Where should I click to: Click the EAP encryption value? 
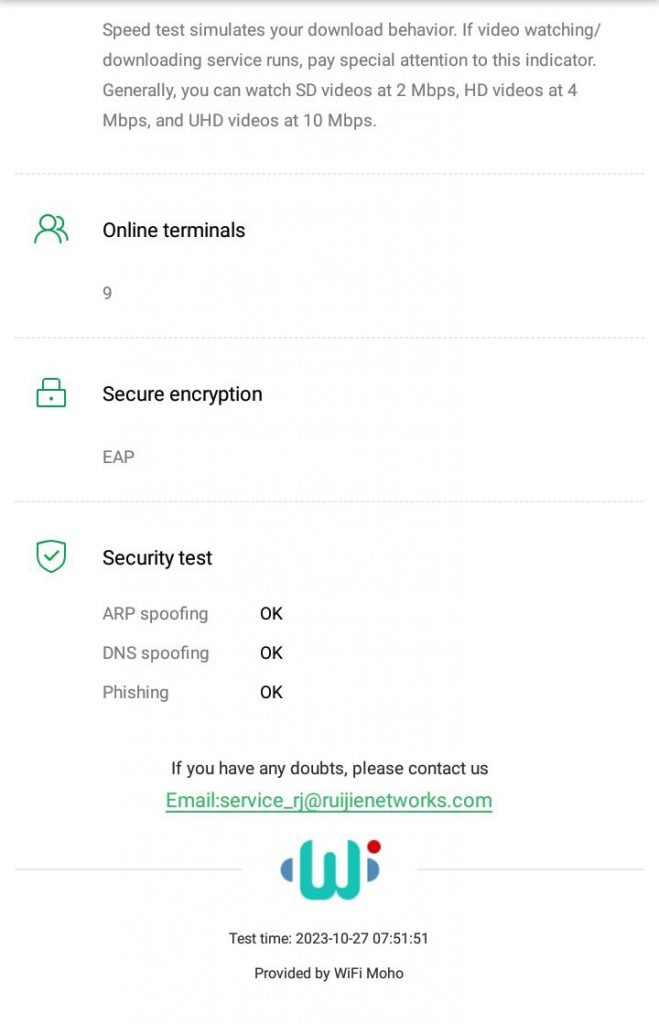coord(118,457)
